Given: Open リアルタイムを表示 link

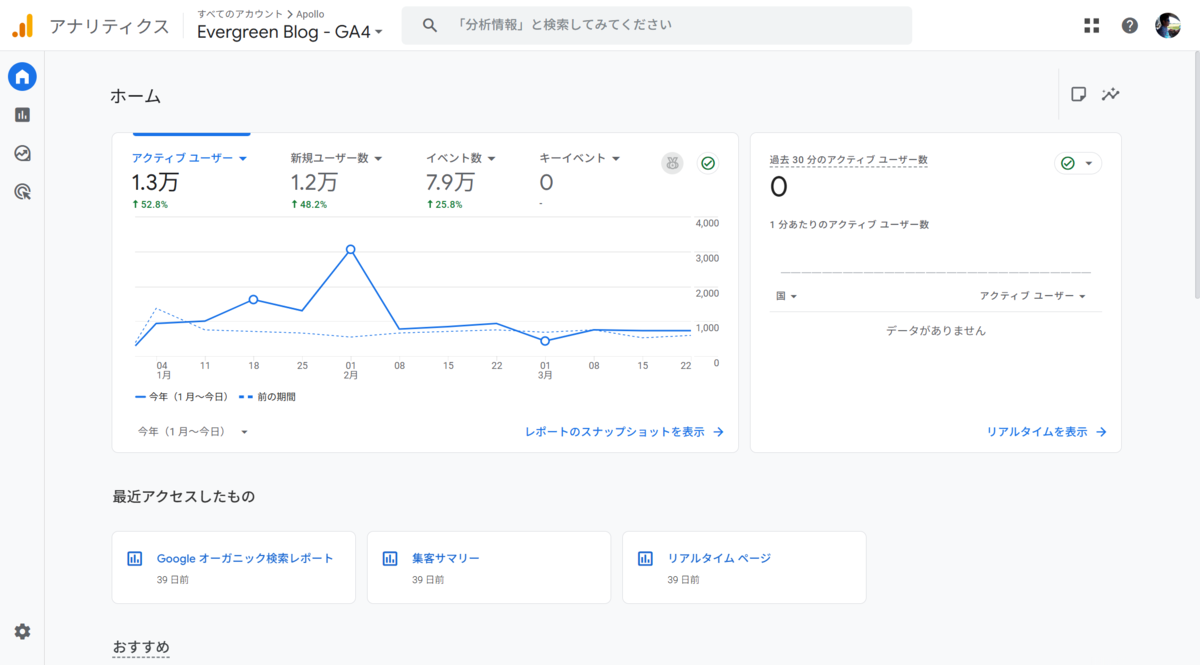Looking at the screenshot, I should [1046, 432].
